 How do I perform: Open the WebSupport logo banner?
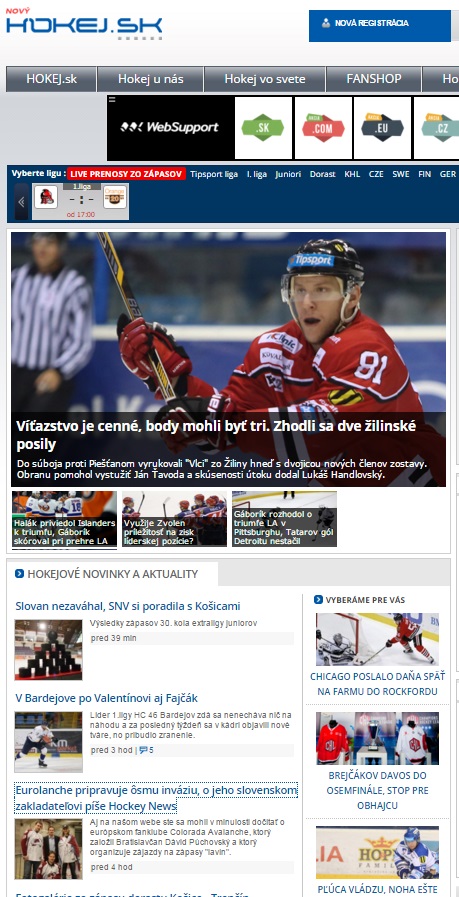(170, 128)
